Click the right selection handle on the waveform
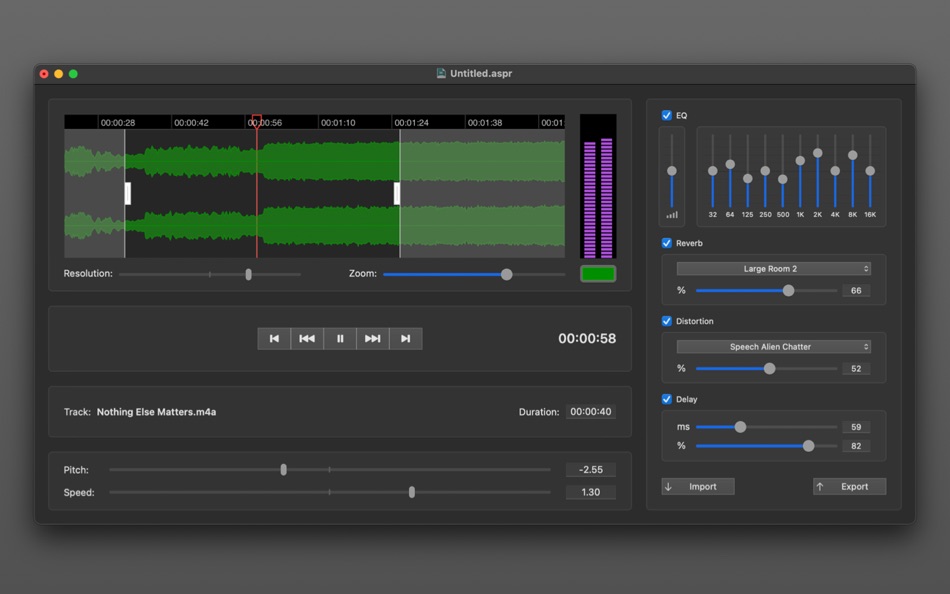The width and height of the screenshot is (950, 594). (397, 193)
